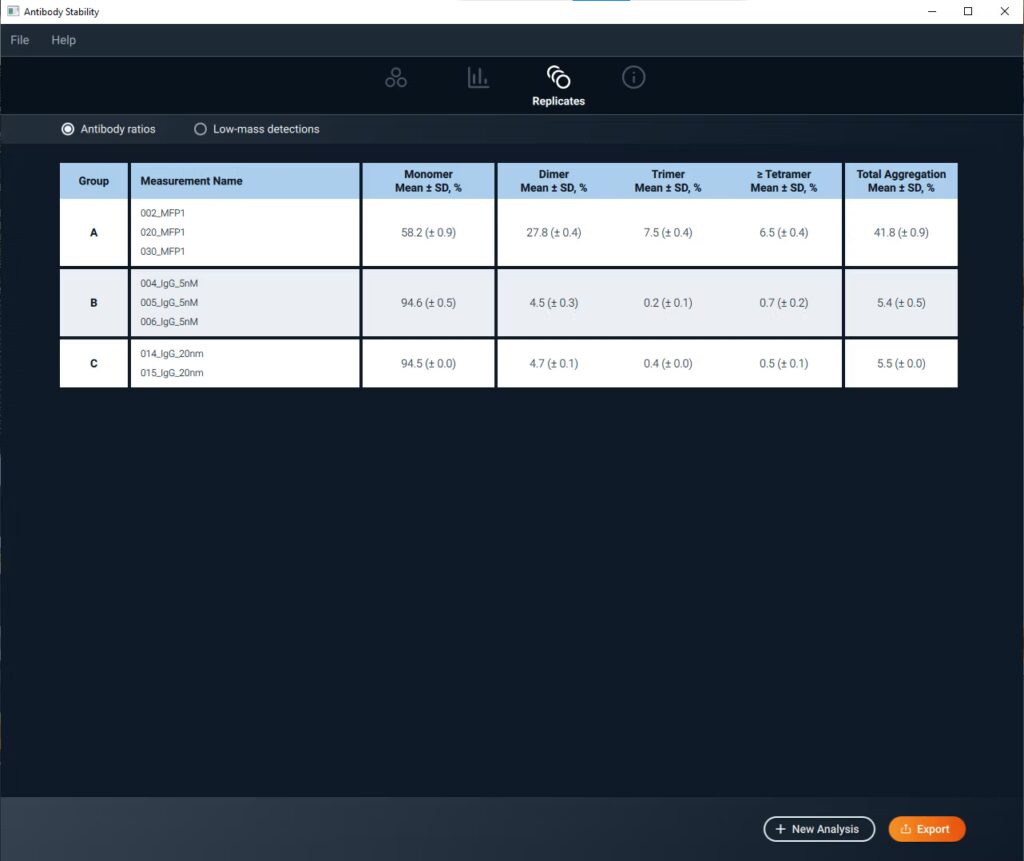Enable the Low-mass detections radio option
1024x861 pixels.
click(x=200, y=129)
